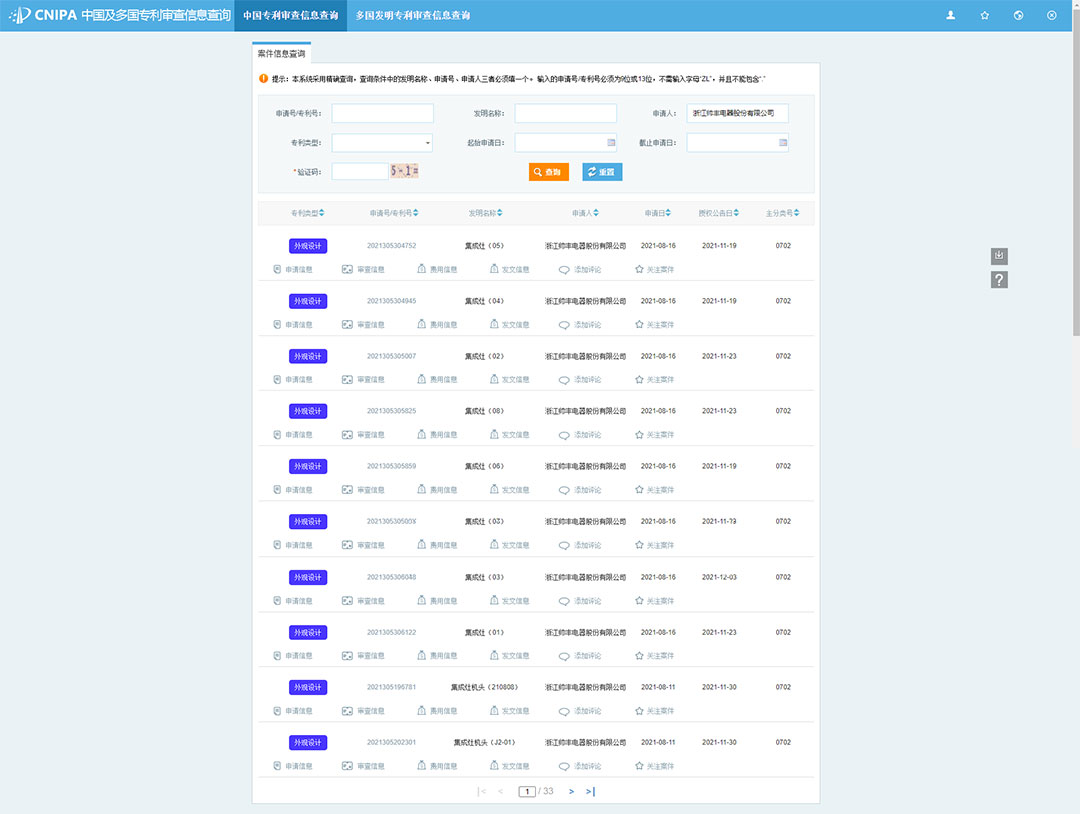The height and width of the screenshot is (814, 1080).
Task: Sort results by 授权公告日 column
Action: 719,213
